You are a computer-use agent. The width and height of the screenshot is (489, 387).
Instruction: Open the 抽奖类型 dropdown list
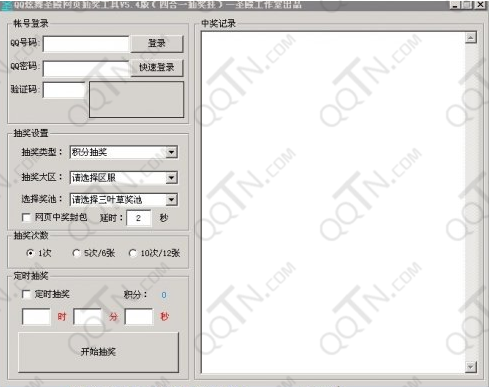pos(171,152)
